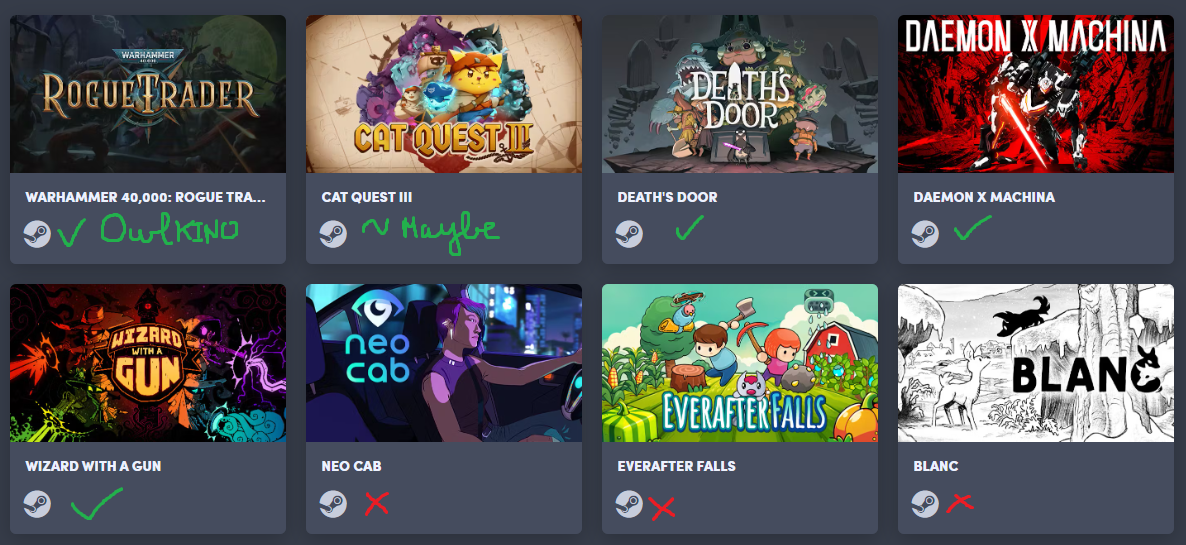
Task: Open the Rogue Trader cover image
Action: pyautogui.click(x=148, y=94)
